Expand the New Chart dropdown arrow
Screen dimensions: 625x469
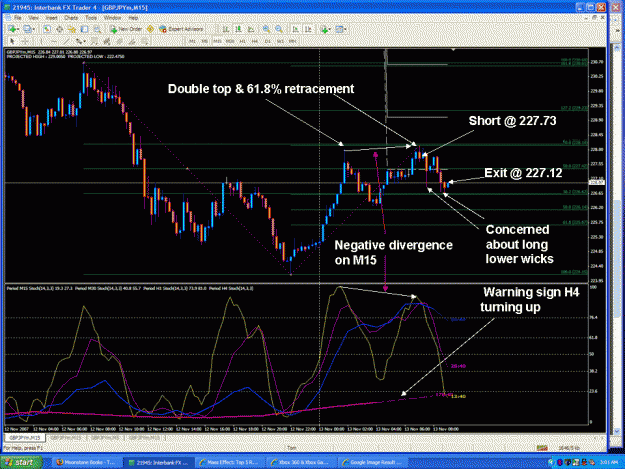(x=18, y=29)
